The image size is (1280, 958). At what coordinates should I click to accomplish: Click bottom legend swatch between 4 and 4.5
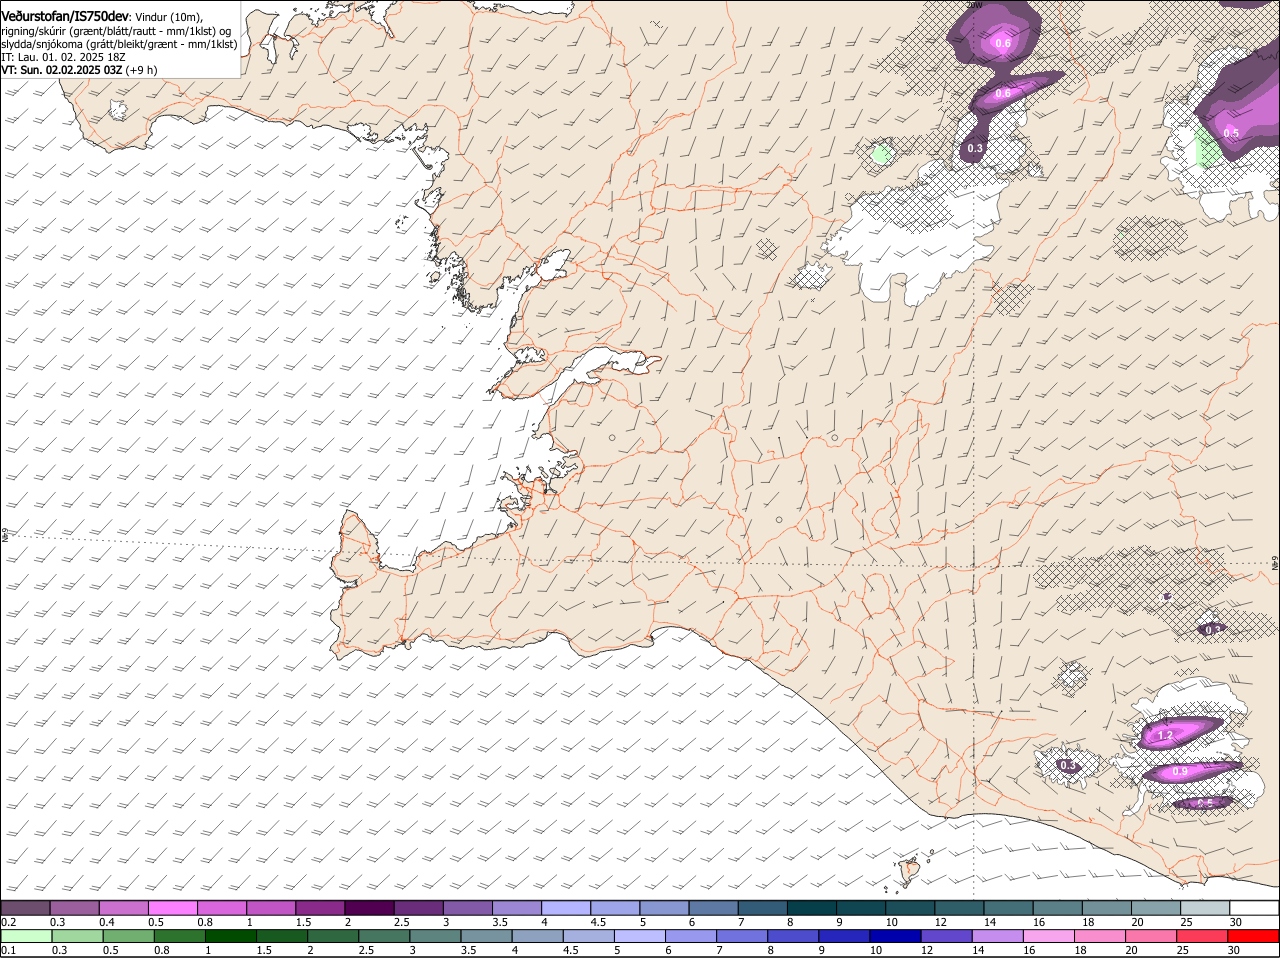pos(538,937)
